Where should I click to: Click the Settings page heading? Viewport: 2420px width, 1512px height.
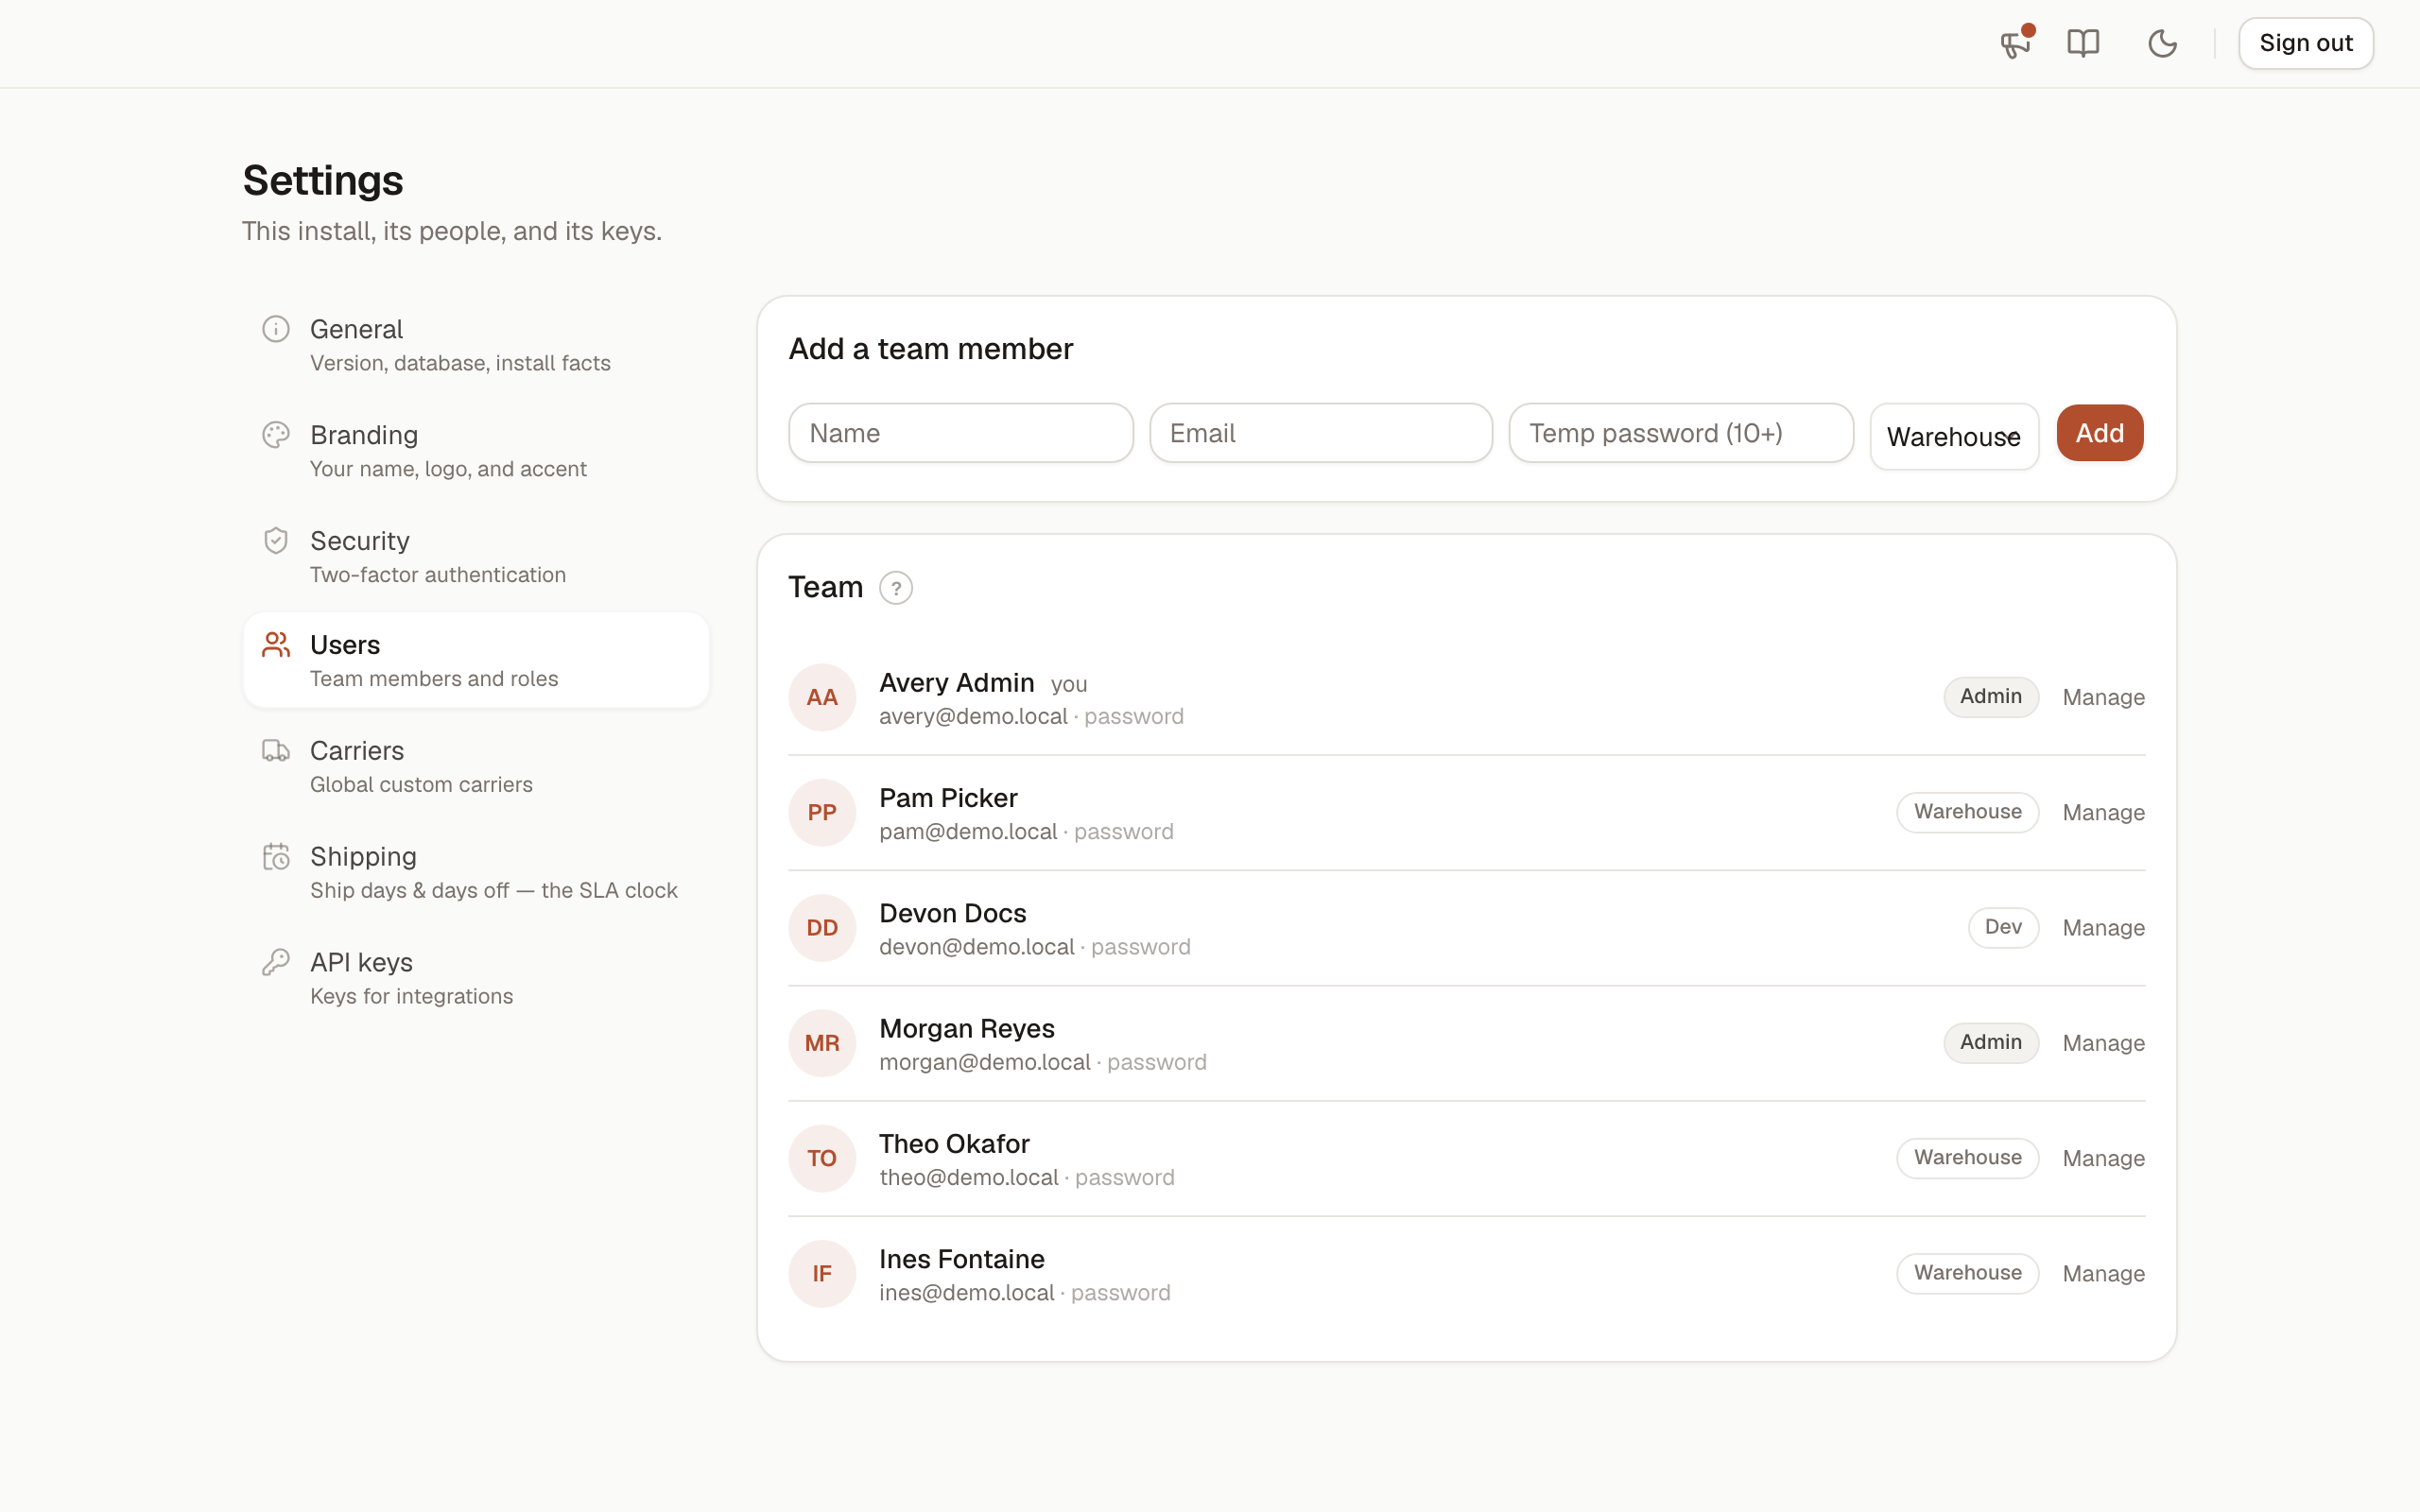tap(323, 180)
